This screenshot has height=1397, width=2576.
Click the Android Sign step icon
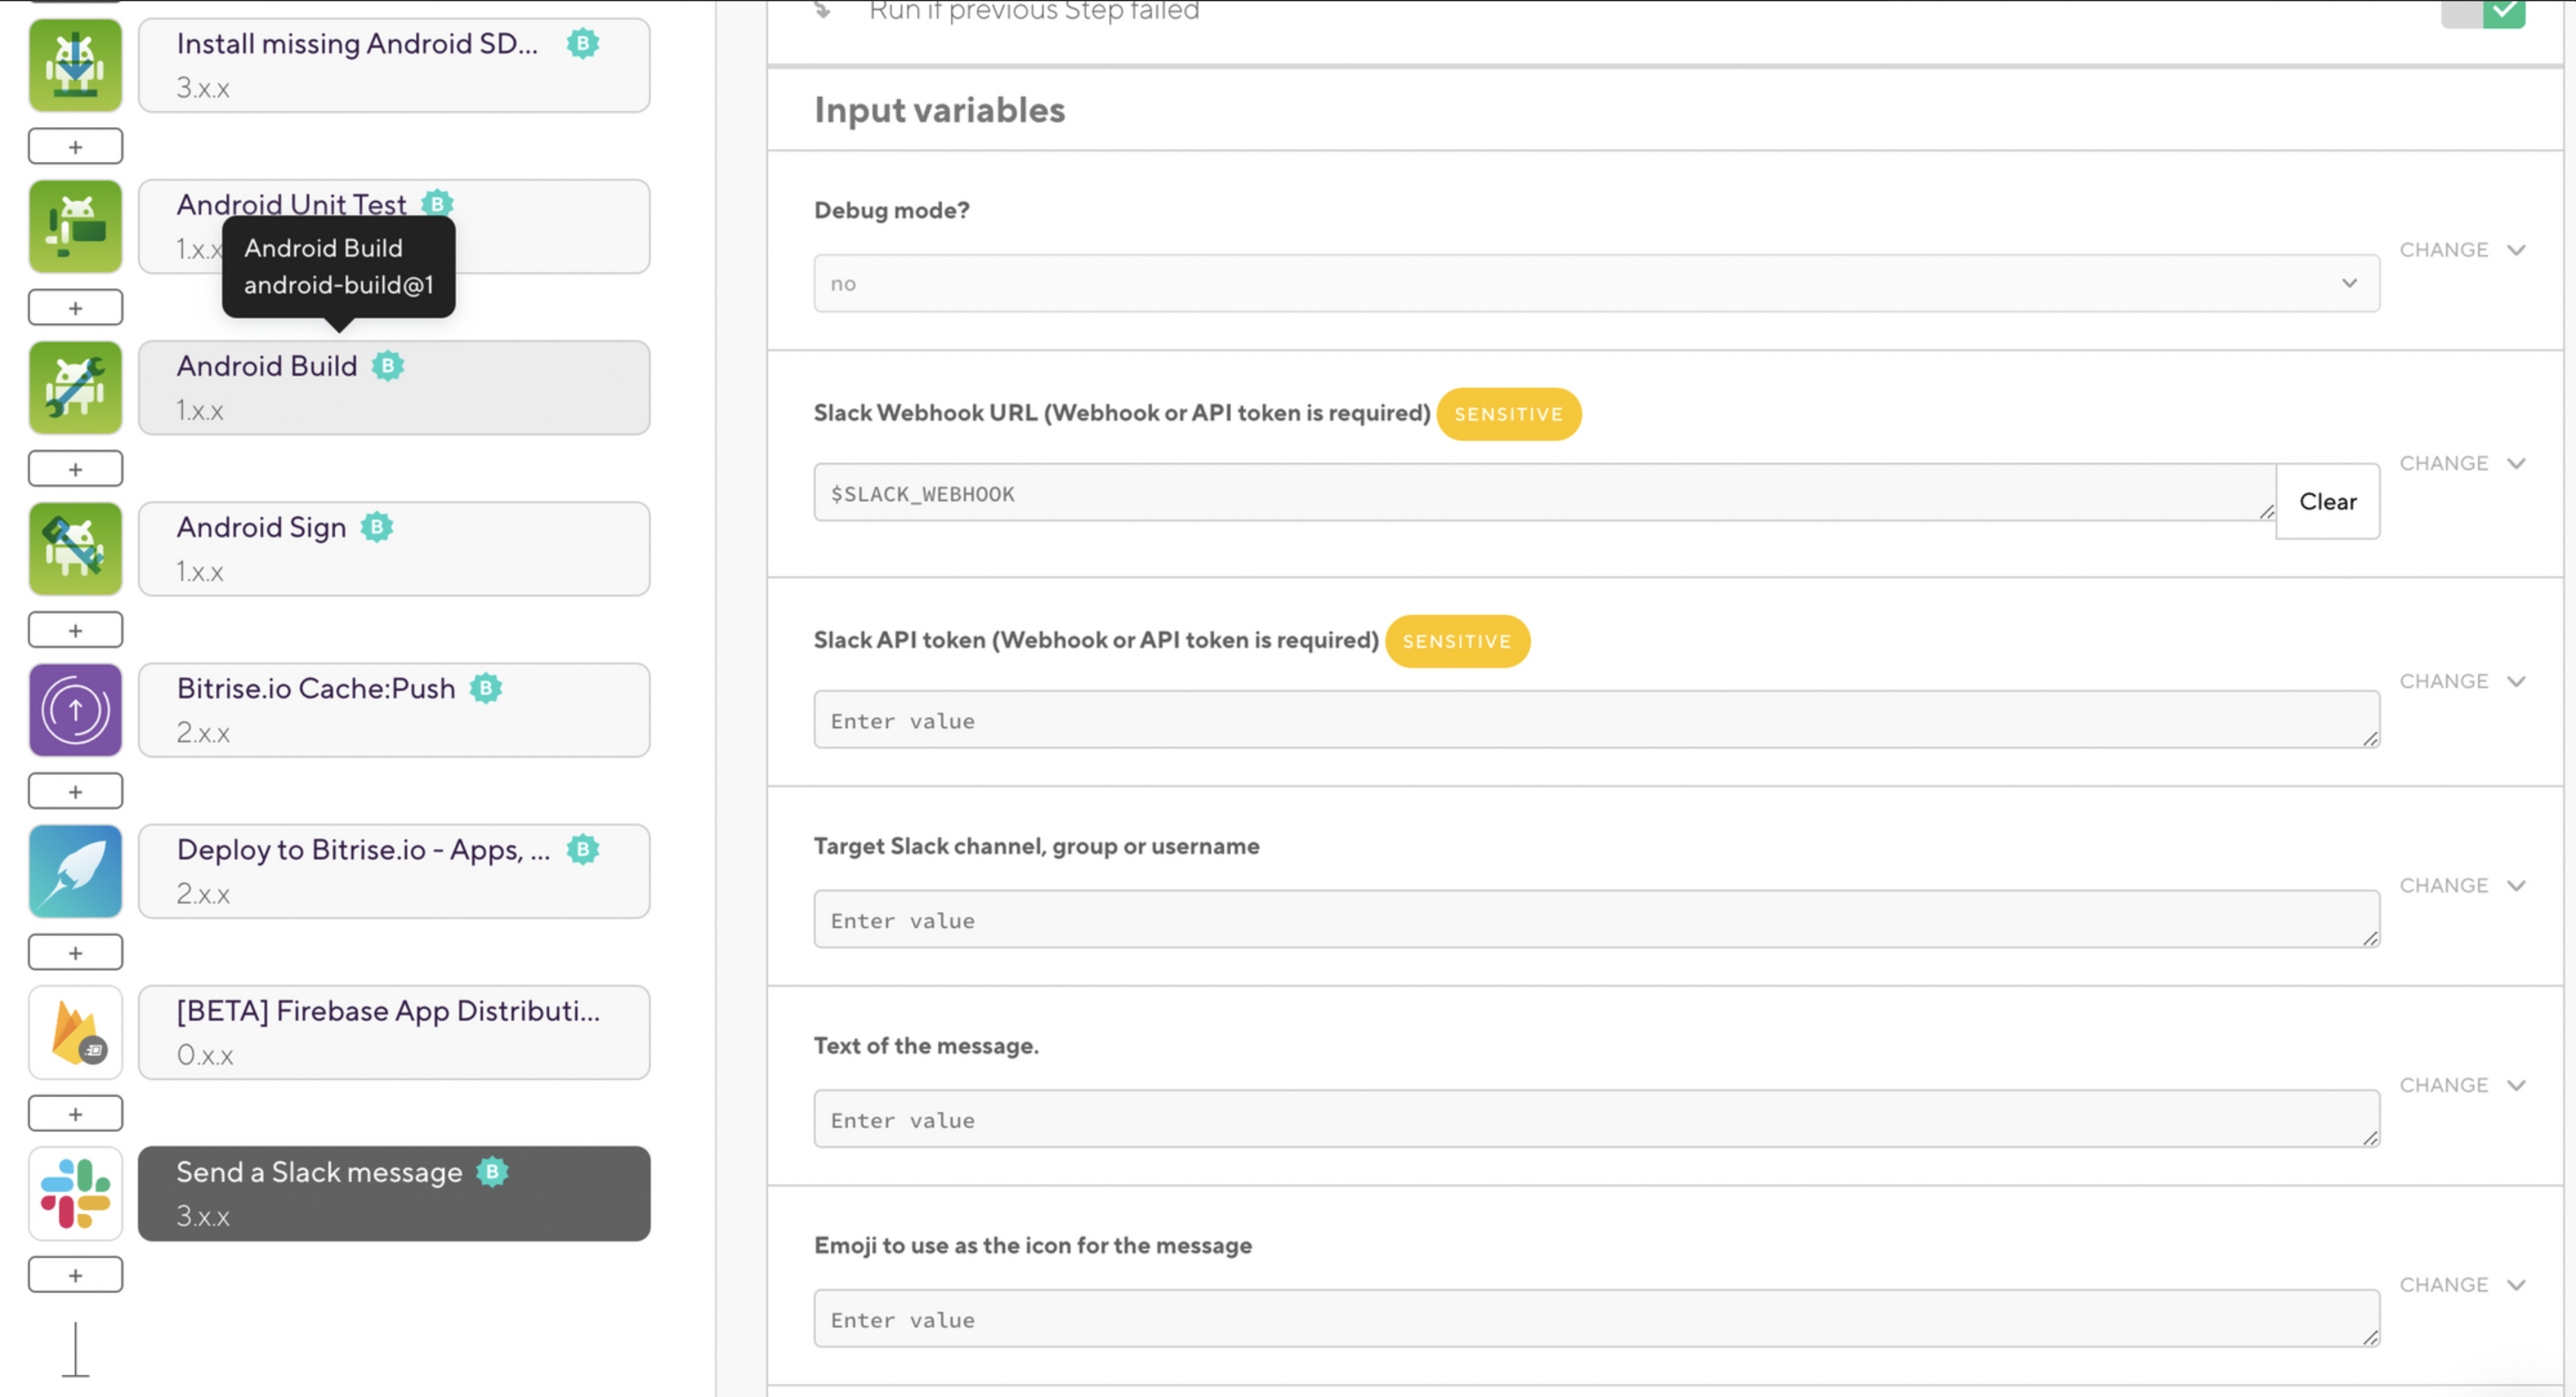pos(75,549)
